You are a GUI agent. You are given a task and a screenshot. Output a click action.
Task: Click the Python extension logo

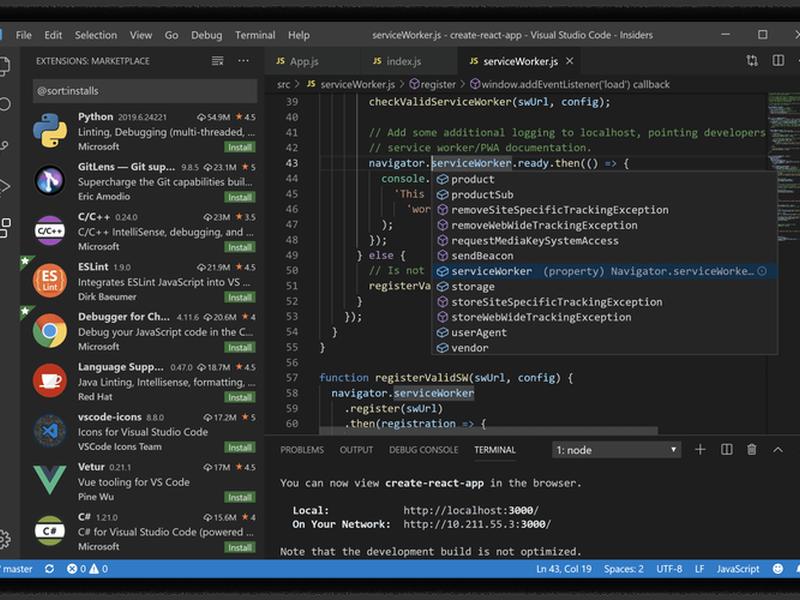click(49, 131)
